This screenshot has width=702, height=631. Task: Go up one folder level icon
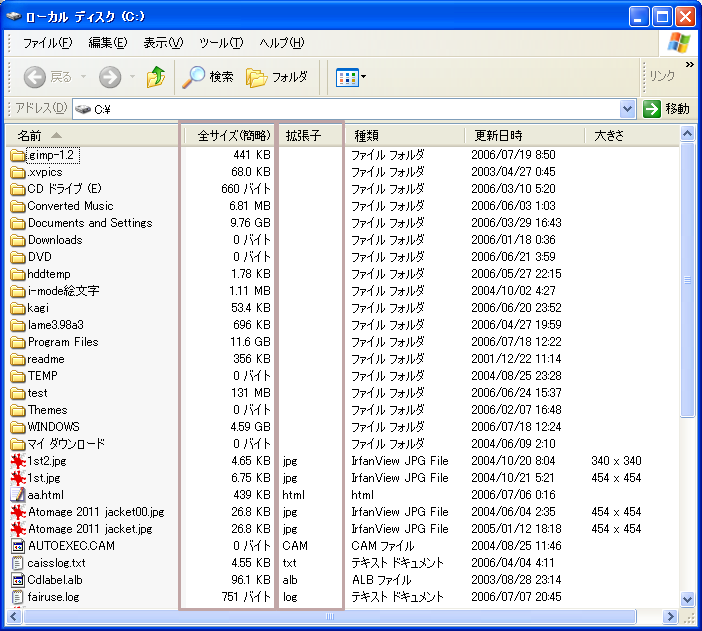(x=156, y=77)
